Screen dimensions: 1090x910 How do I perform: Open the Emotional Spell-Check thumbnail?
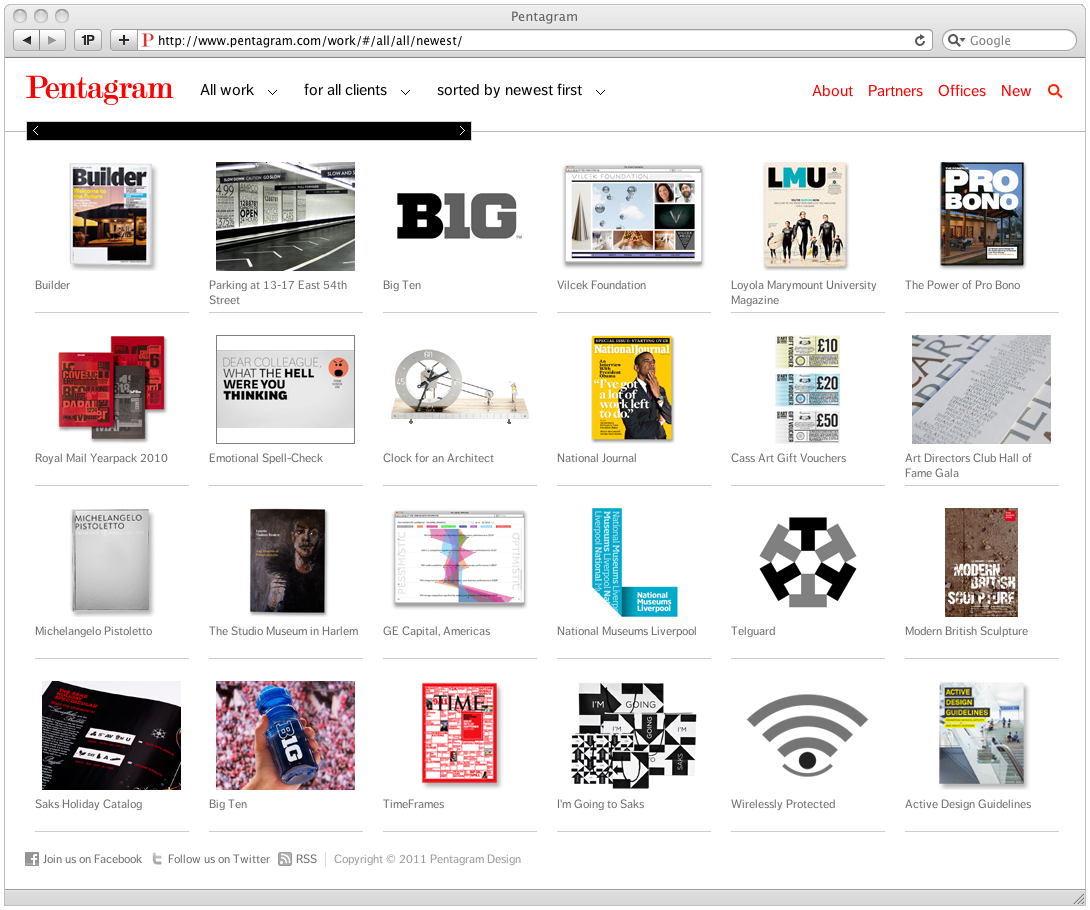pyautogui.click(x=285, y=389)
